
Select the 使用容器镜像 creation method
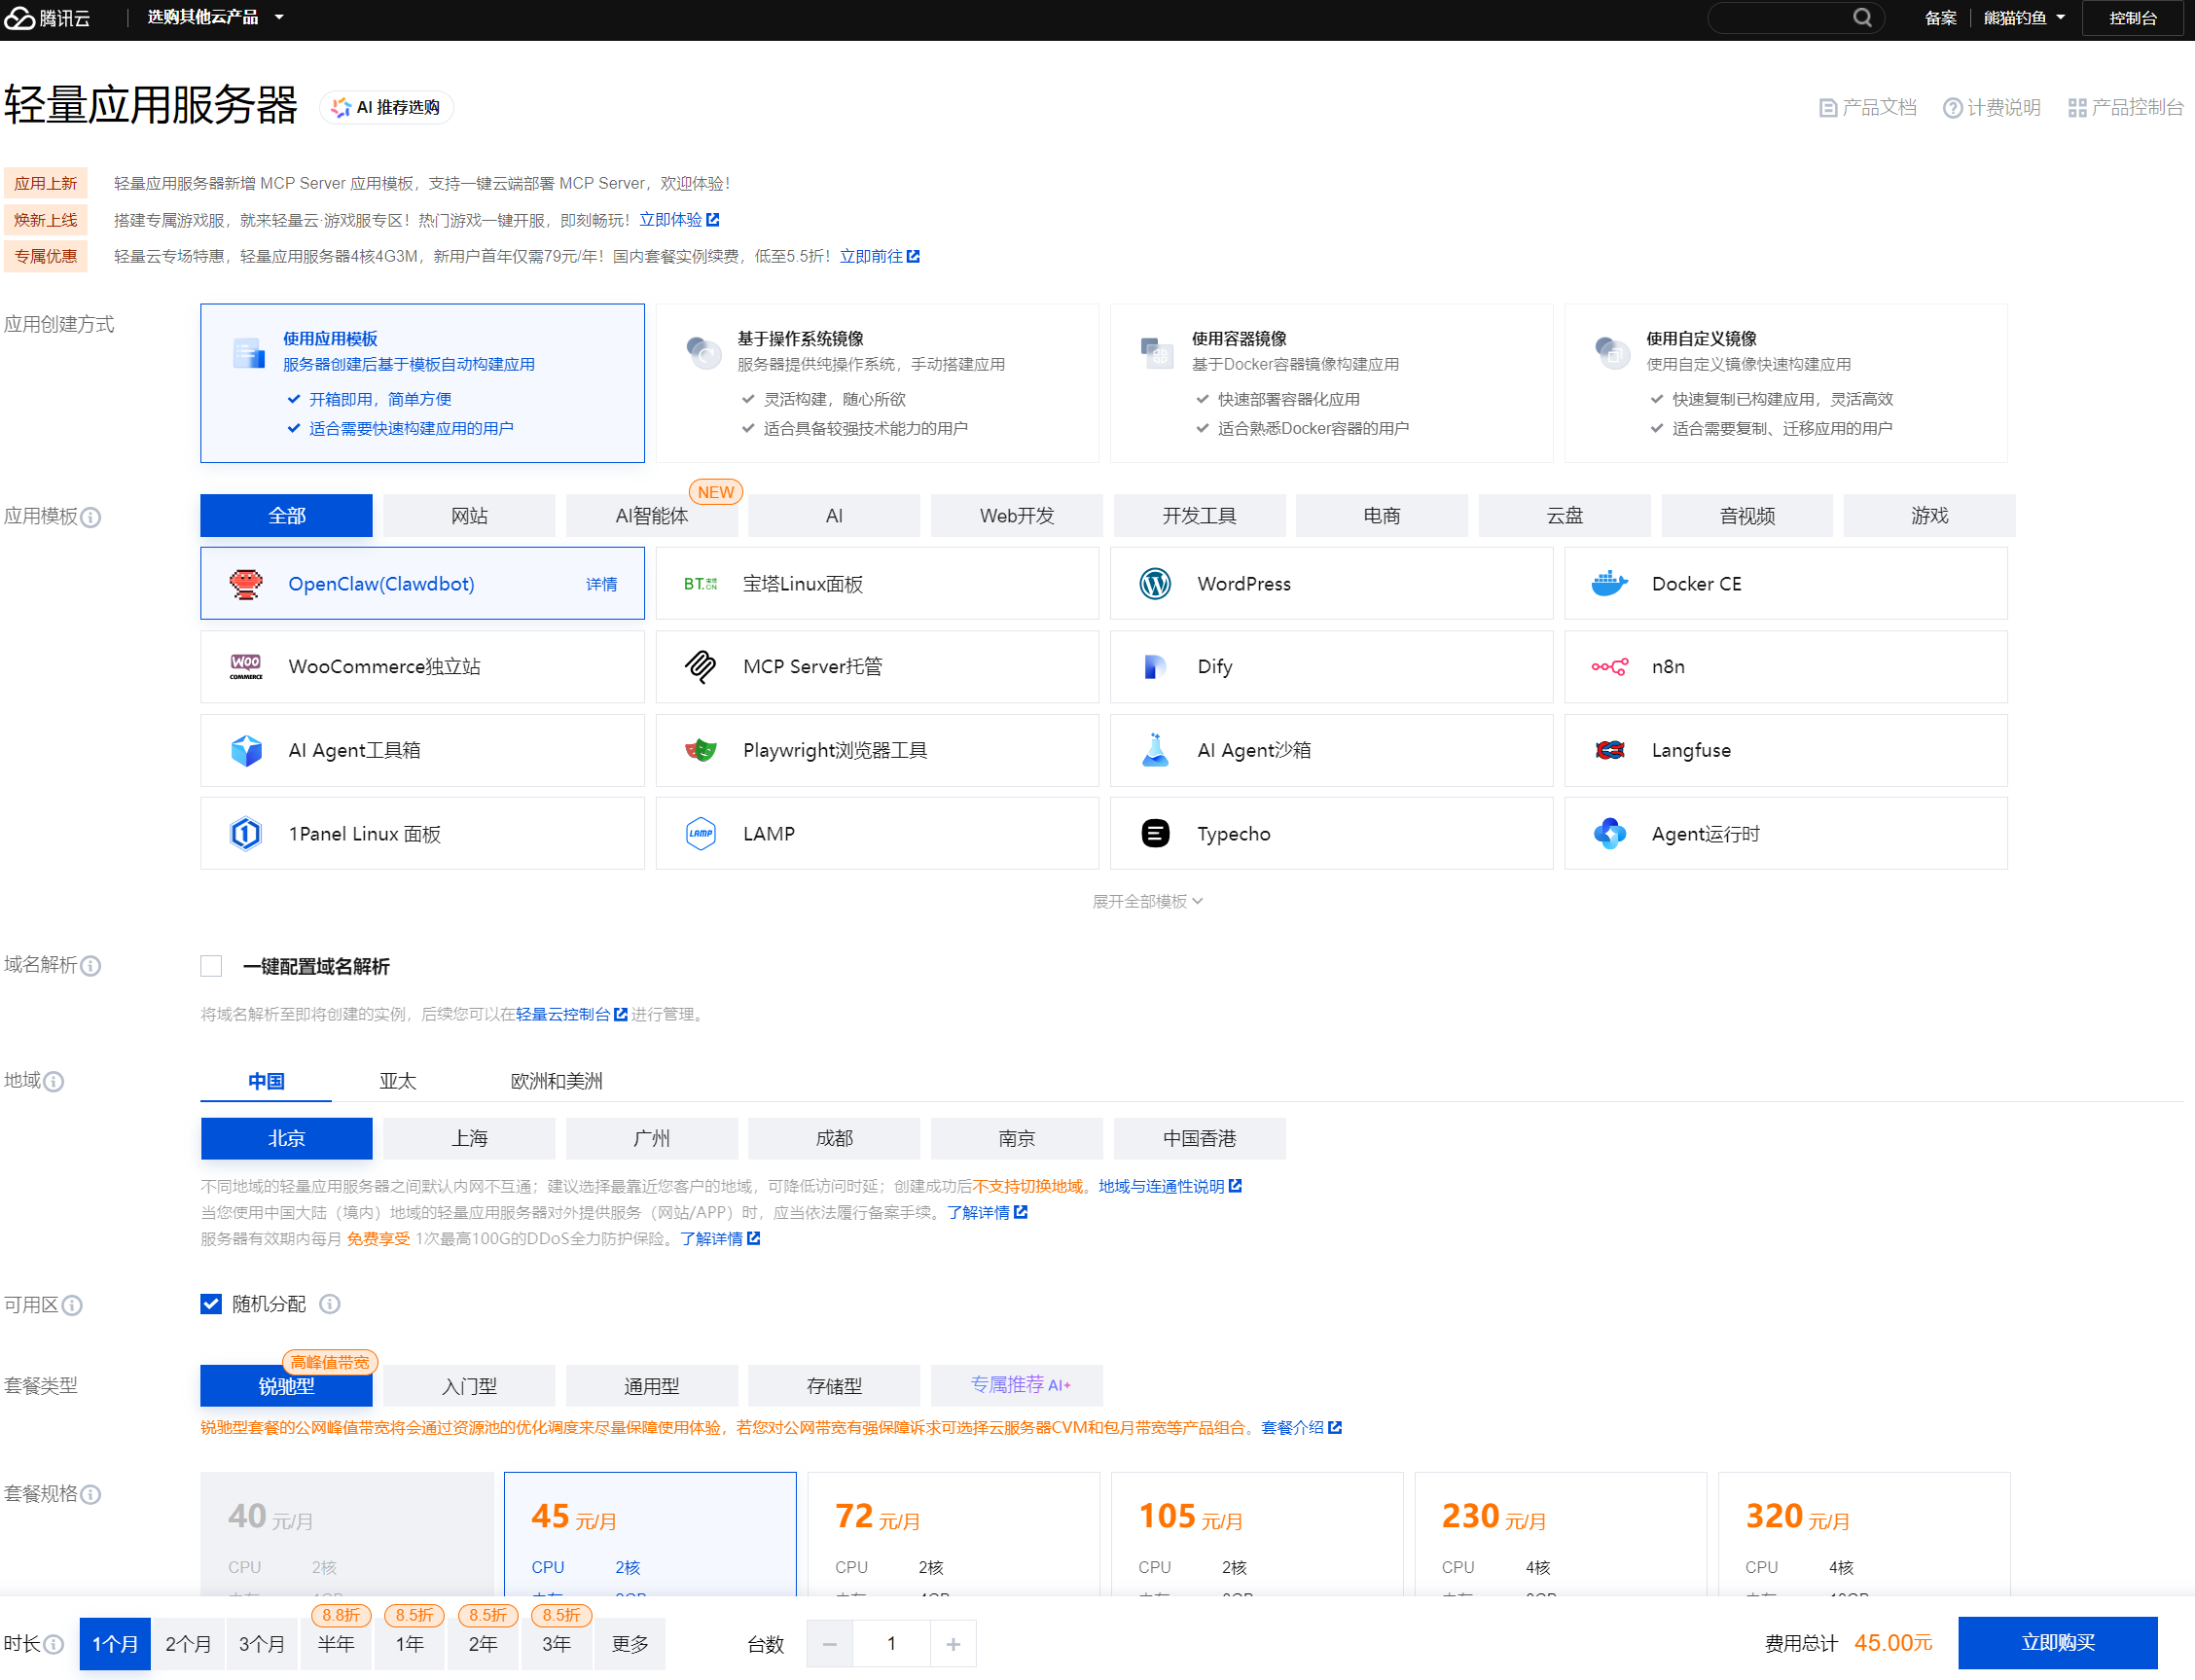pos(1330,383)
